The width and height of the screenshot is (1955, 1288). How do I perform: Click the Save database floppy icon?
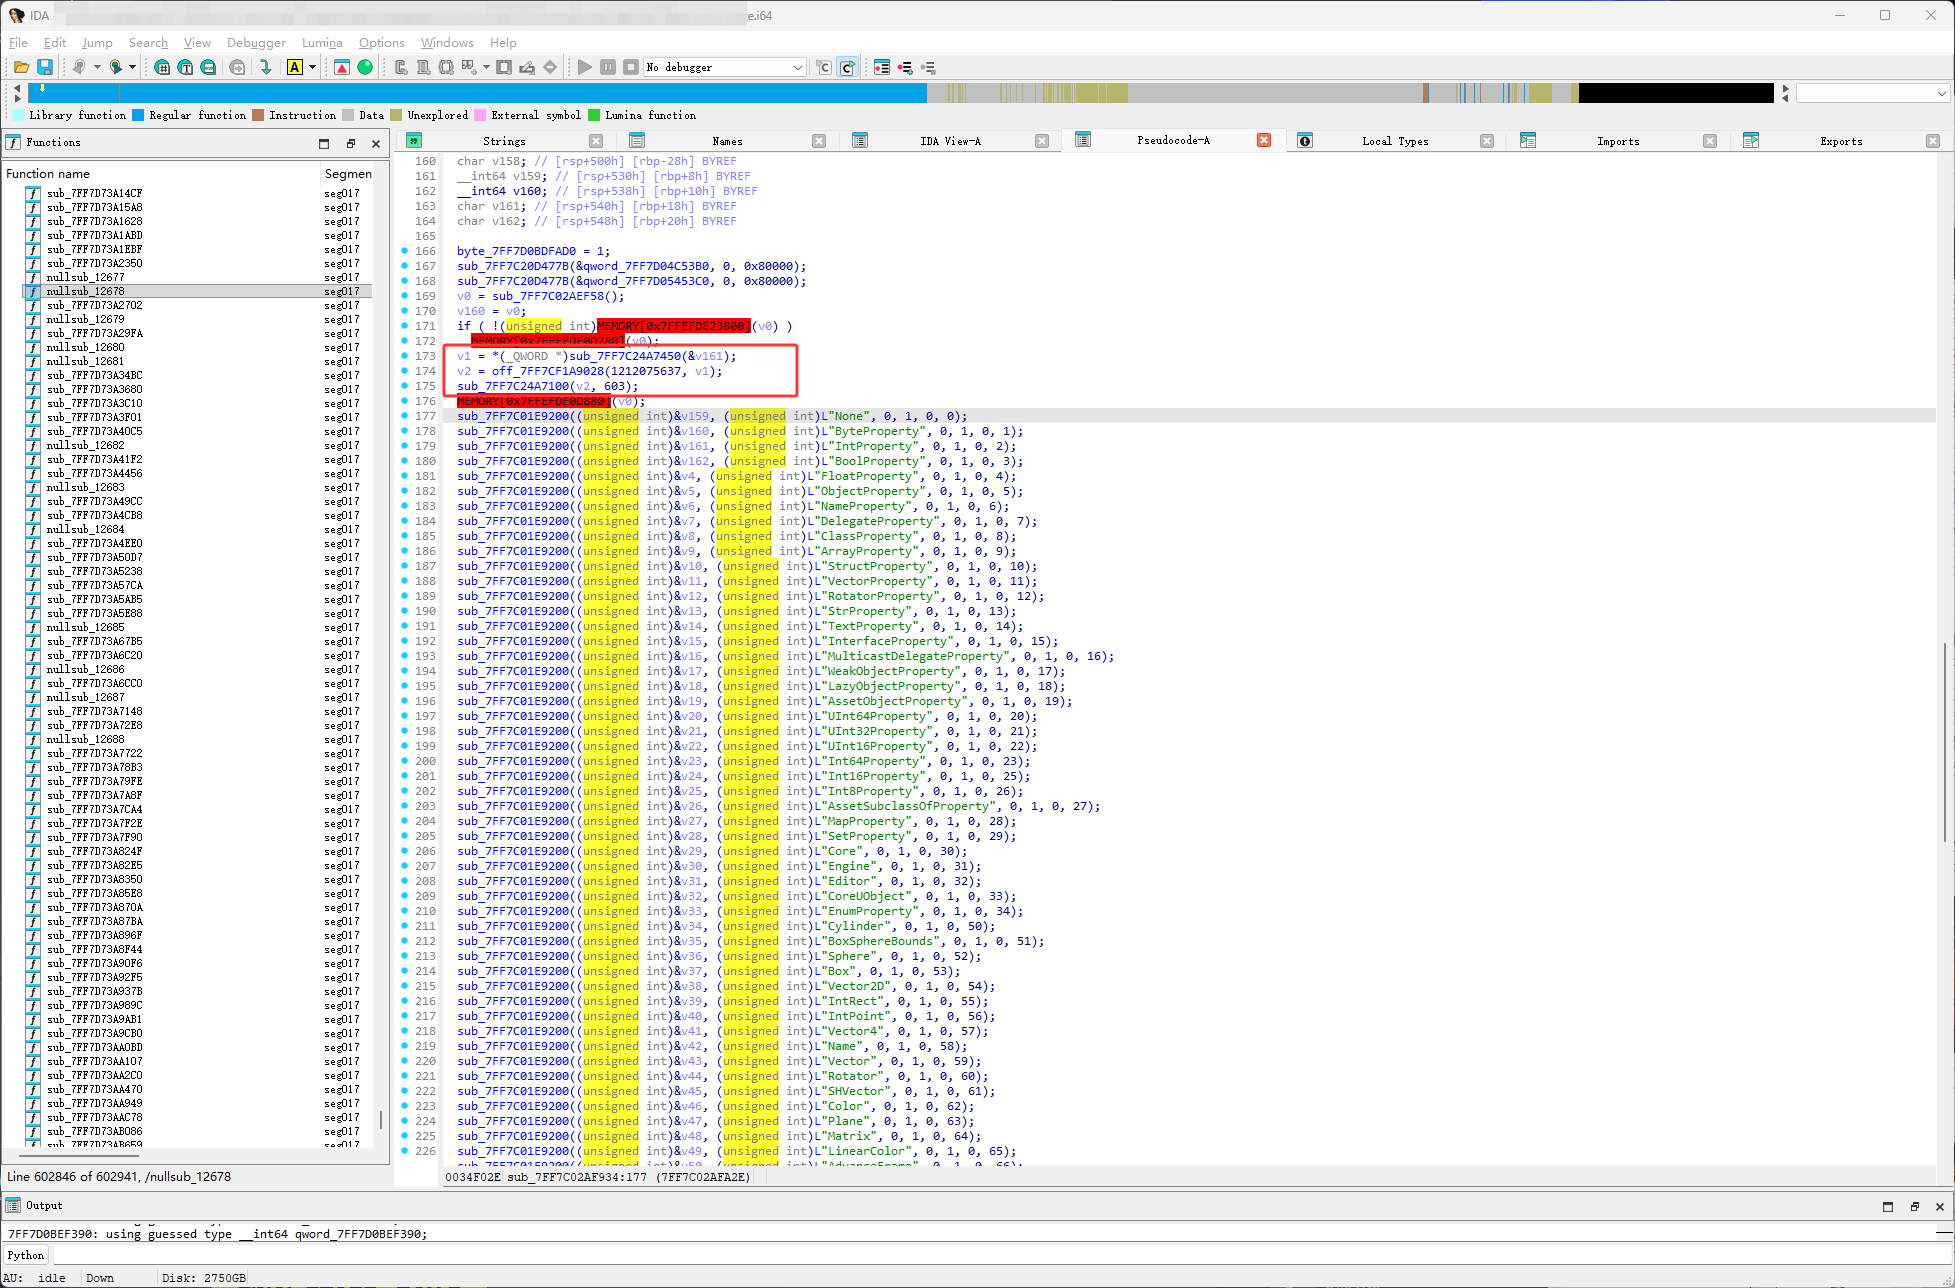pyautogui.click(x=45, y=67)
